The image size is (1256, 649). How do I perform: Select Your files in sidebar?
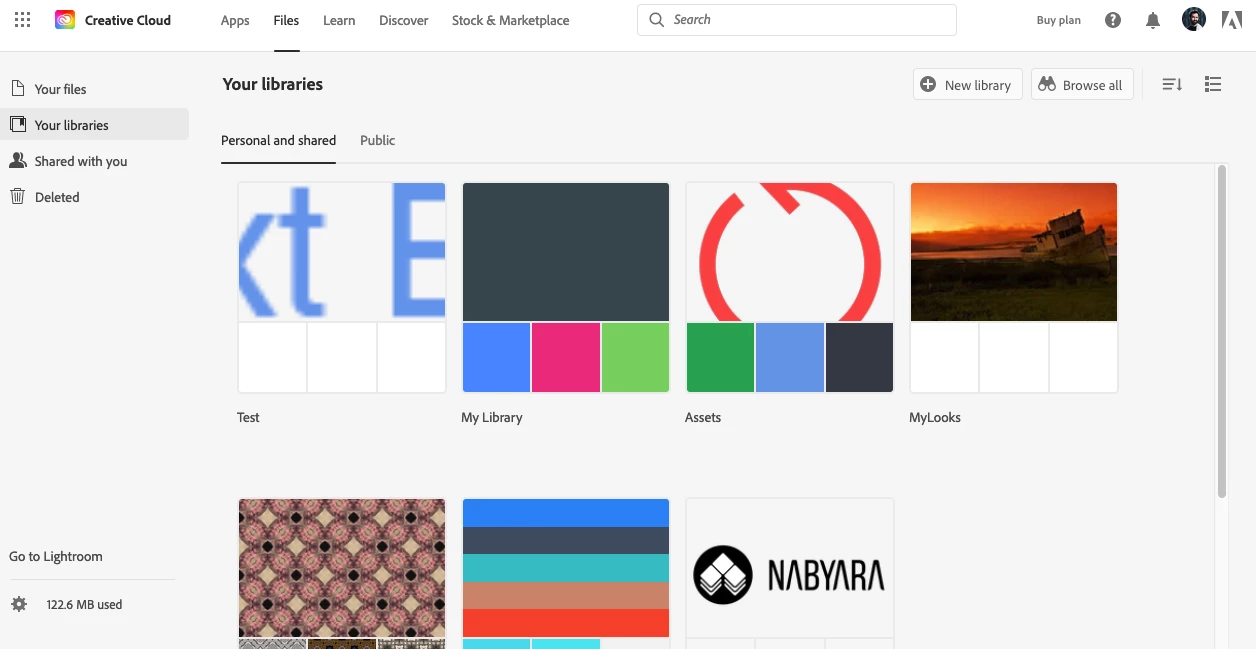[94, 89]
